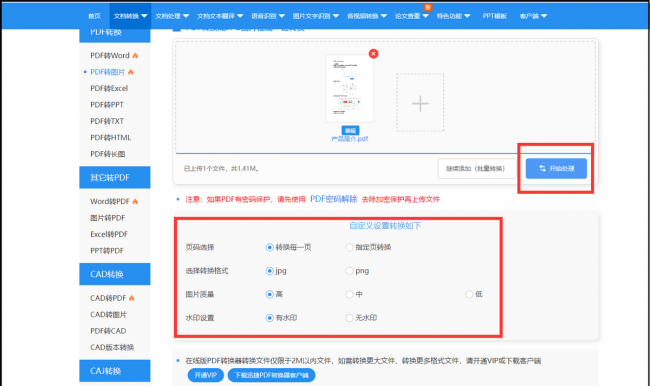Open the 文档文本翻译 dropdown menu

click(x=220, y=16)
